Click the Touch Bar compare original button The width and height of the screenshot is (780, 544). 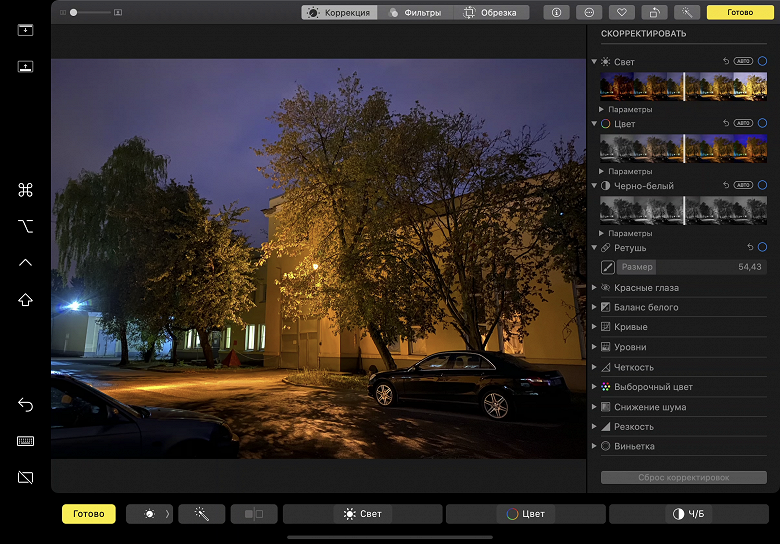tap(254, 514)
